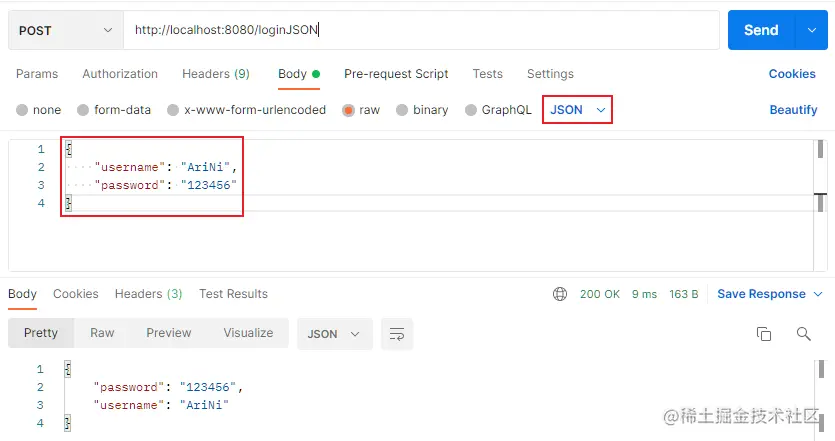The width and height of the screenshot is (835, 441).
Task: Click the 200 OK status
Action: point(600,294)
